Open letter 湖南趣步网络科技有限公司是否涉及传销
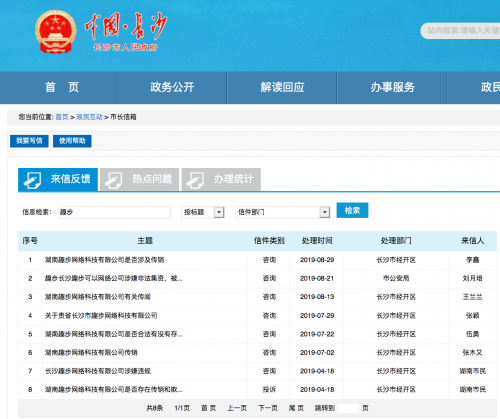The width and height of the screenshot is (500, 419). coord(104,260)
